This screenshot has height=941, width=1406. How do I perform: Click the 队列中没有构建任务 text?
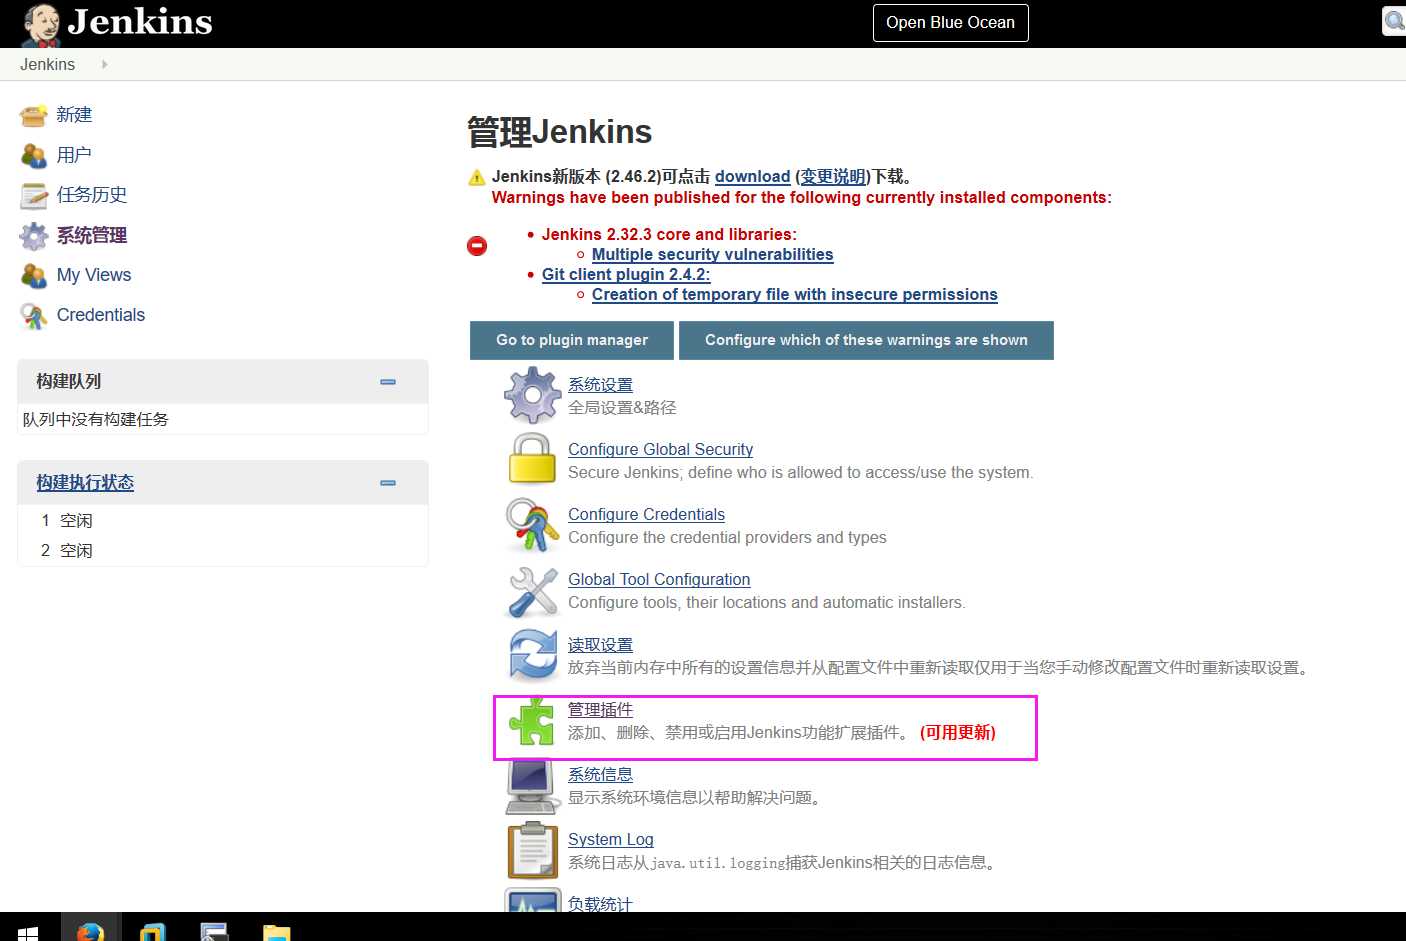(x=96, y=420)
